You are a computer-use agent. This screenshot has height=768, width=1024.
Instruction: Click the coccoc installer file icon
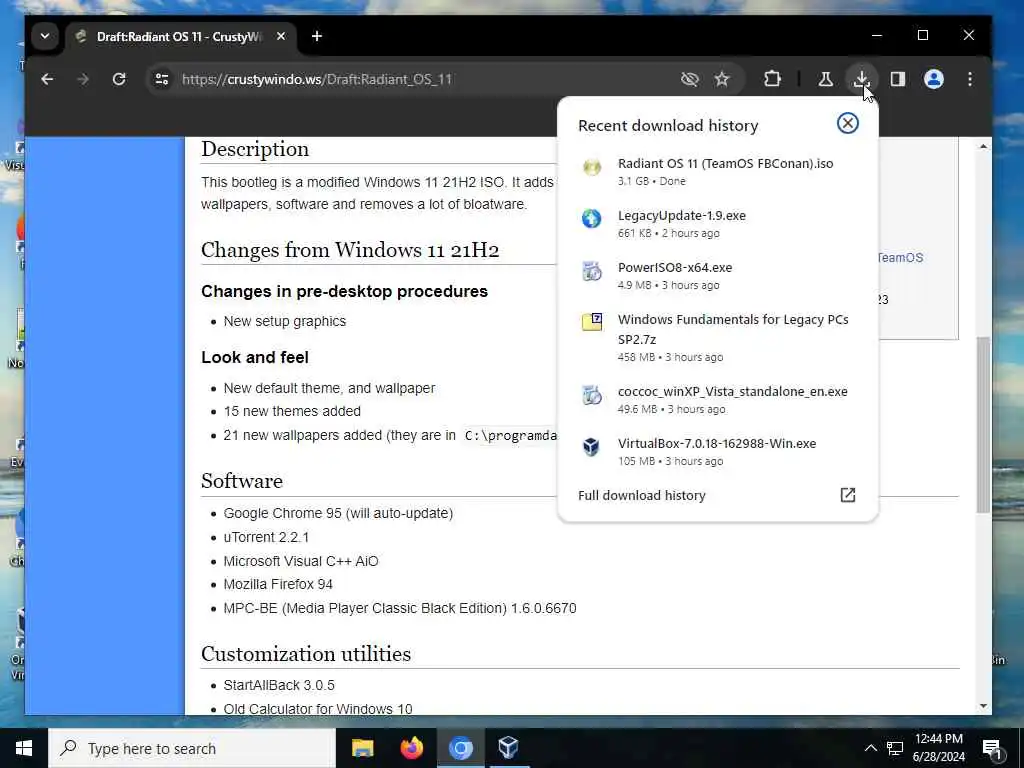click(x=592, y=394)
